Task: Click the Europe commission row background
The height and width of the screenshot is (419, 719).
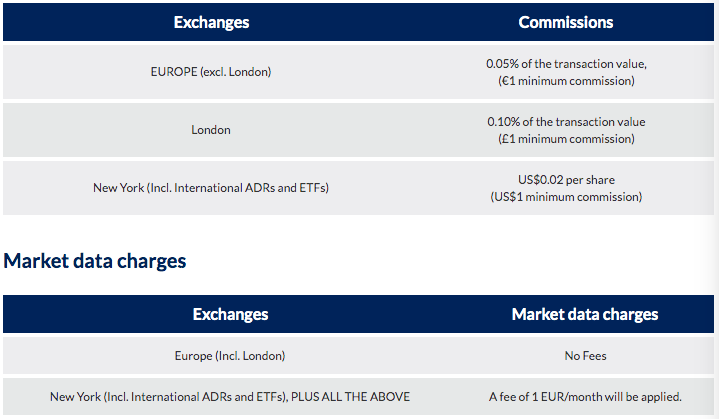Action: [359, 72]
